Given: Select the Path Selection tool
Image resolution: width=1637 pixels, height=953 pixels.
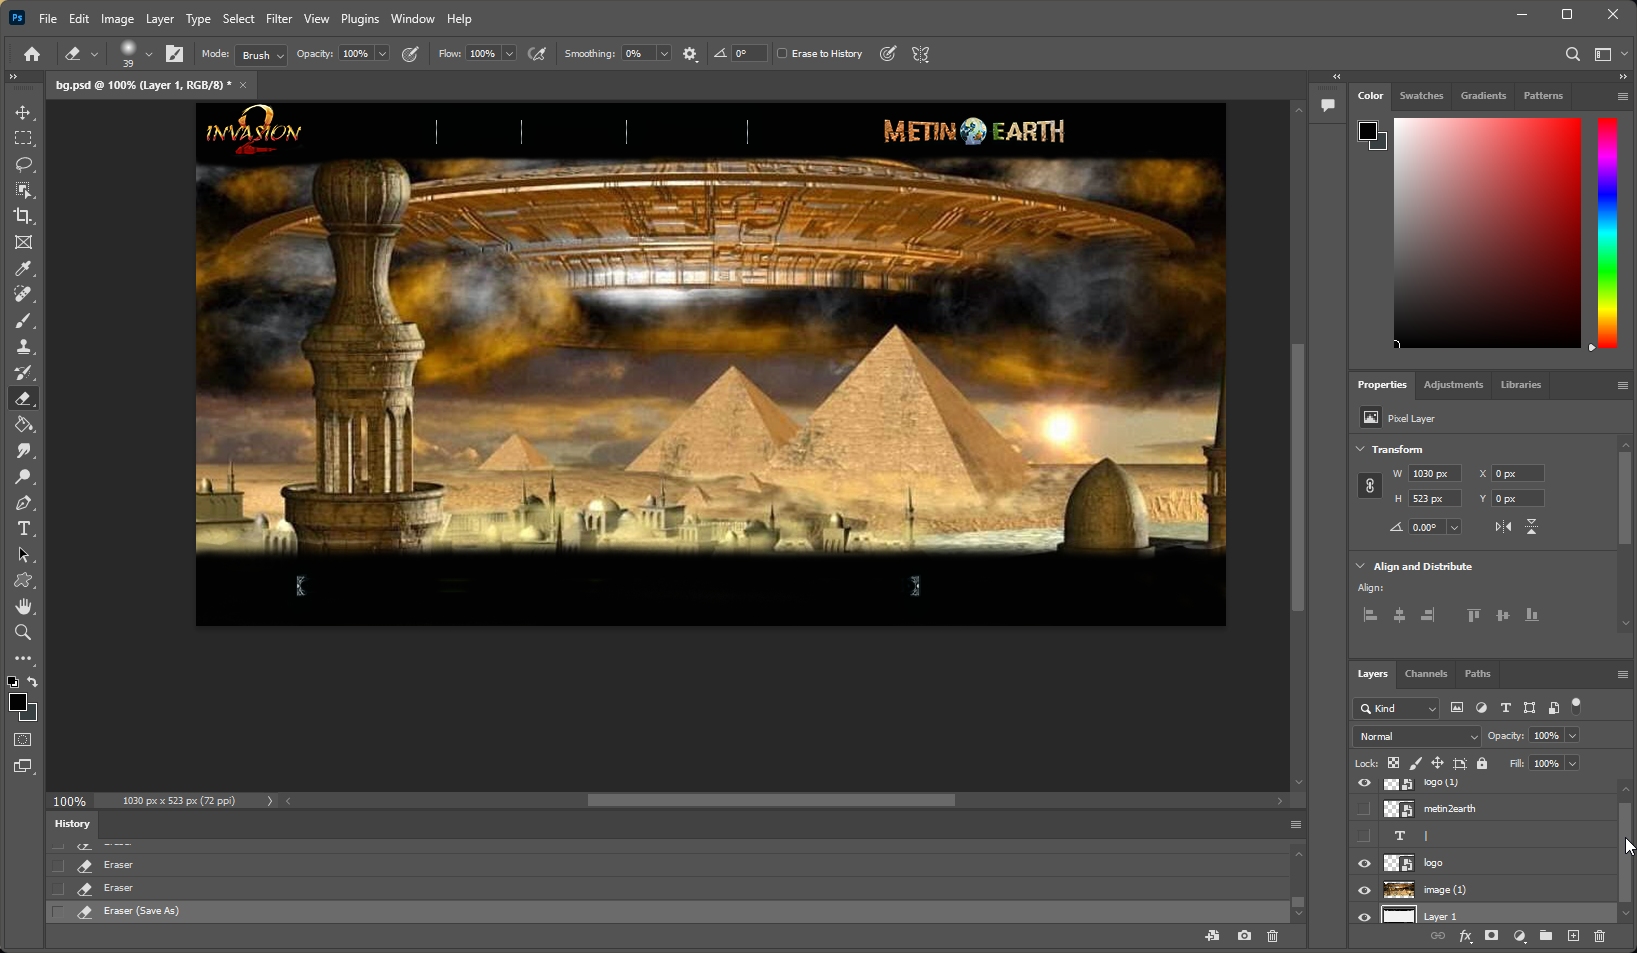Looking at the screenshot, I should [23, 555].
